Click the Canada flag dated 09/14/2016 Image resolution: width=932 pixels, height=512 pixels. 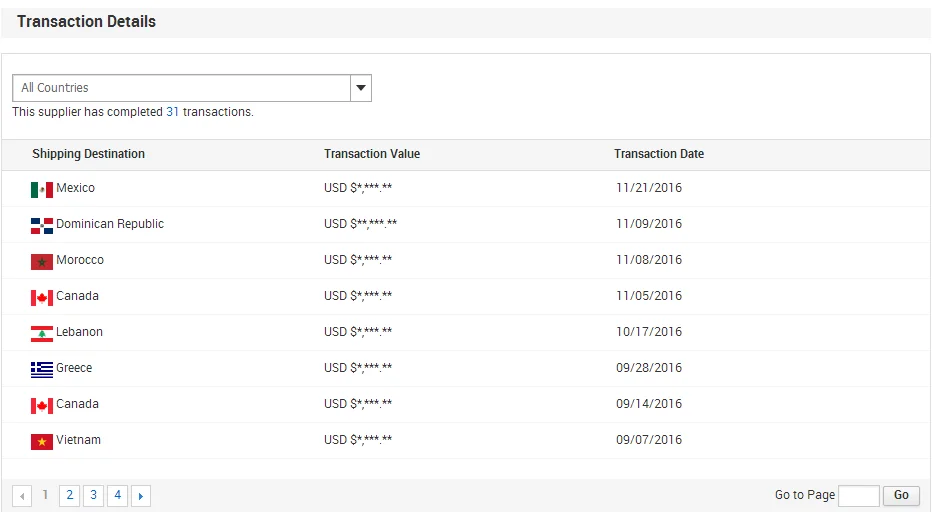(41, 405)
